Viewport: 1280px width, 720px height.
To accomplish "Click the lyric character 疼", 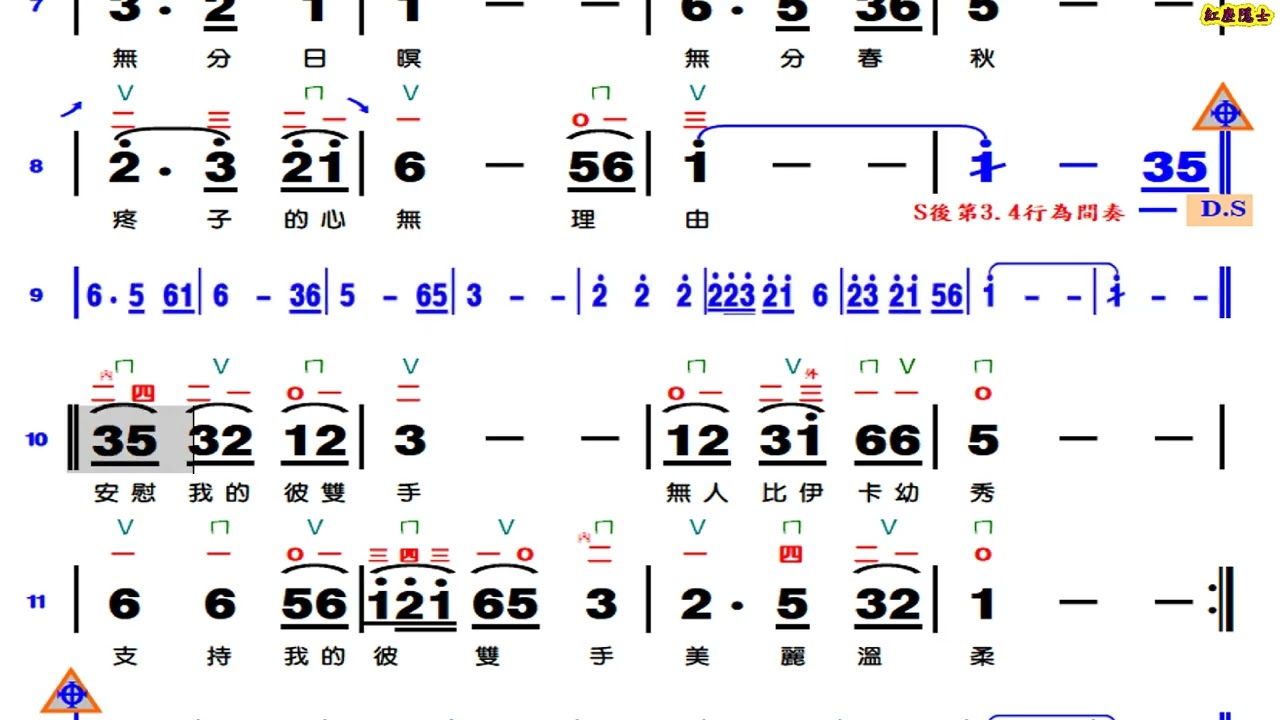I will point(125,219).
